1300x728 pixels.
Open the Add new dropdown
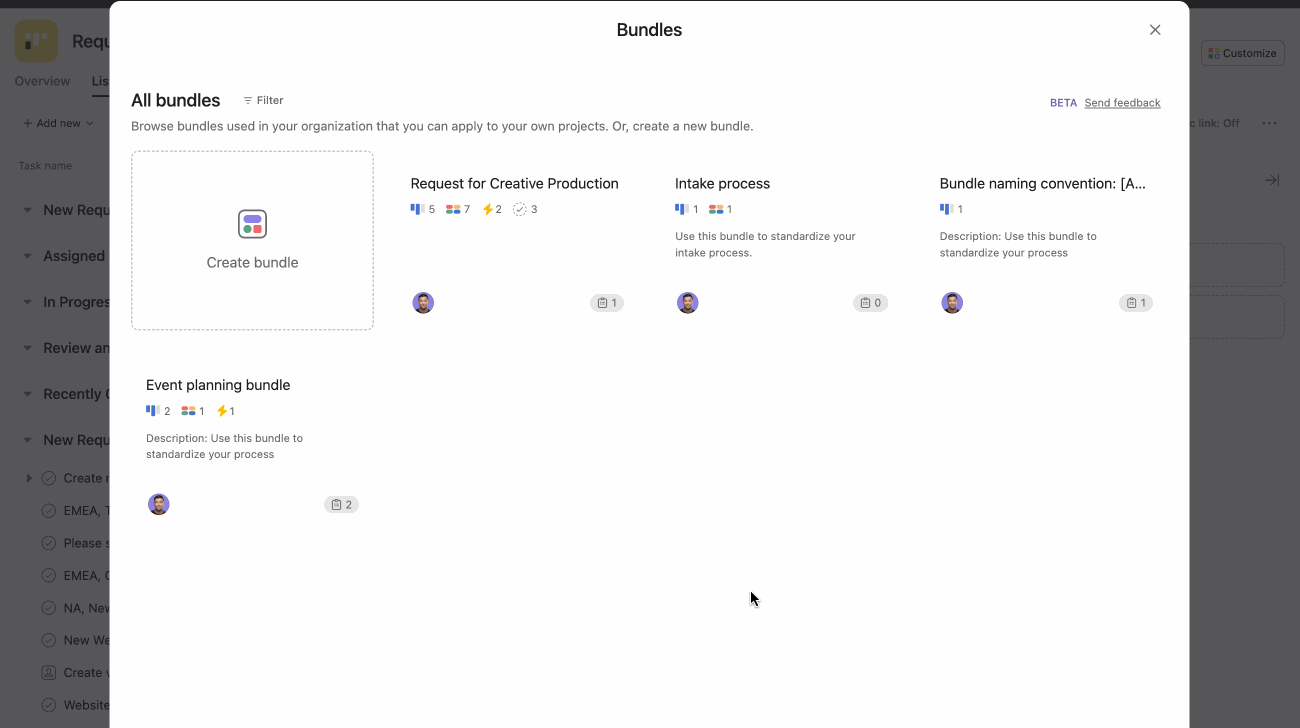click(58, 123)
